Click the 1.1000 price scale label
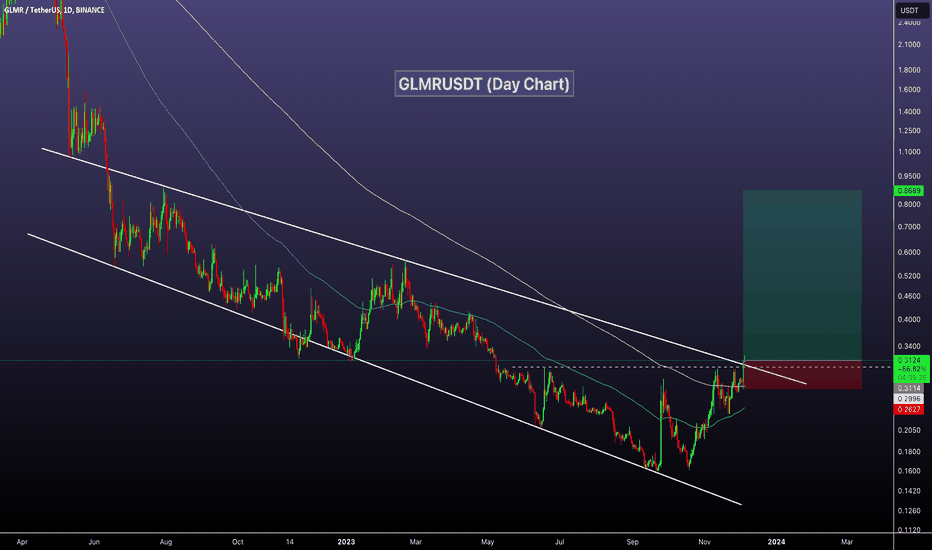The image size is (932, 550). [909, 152]
